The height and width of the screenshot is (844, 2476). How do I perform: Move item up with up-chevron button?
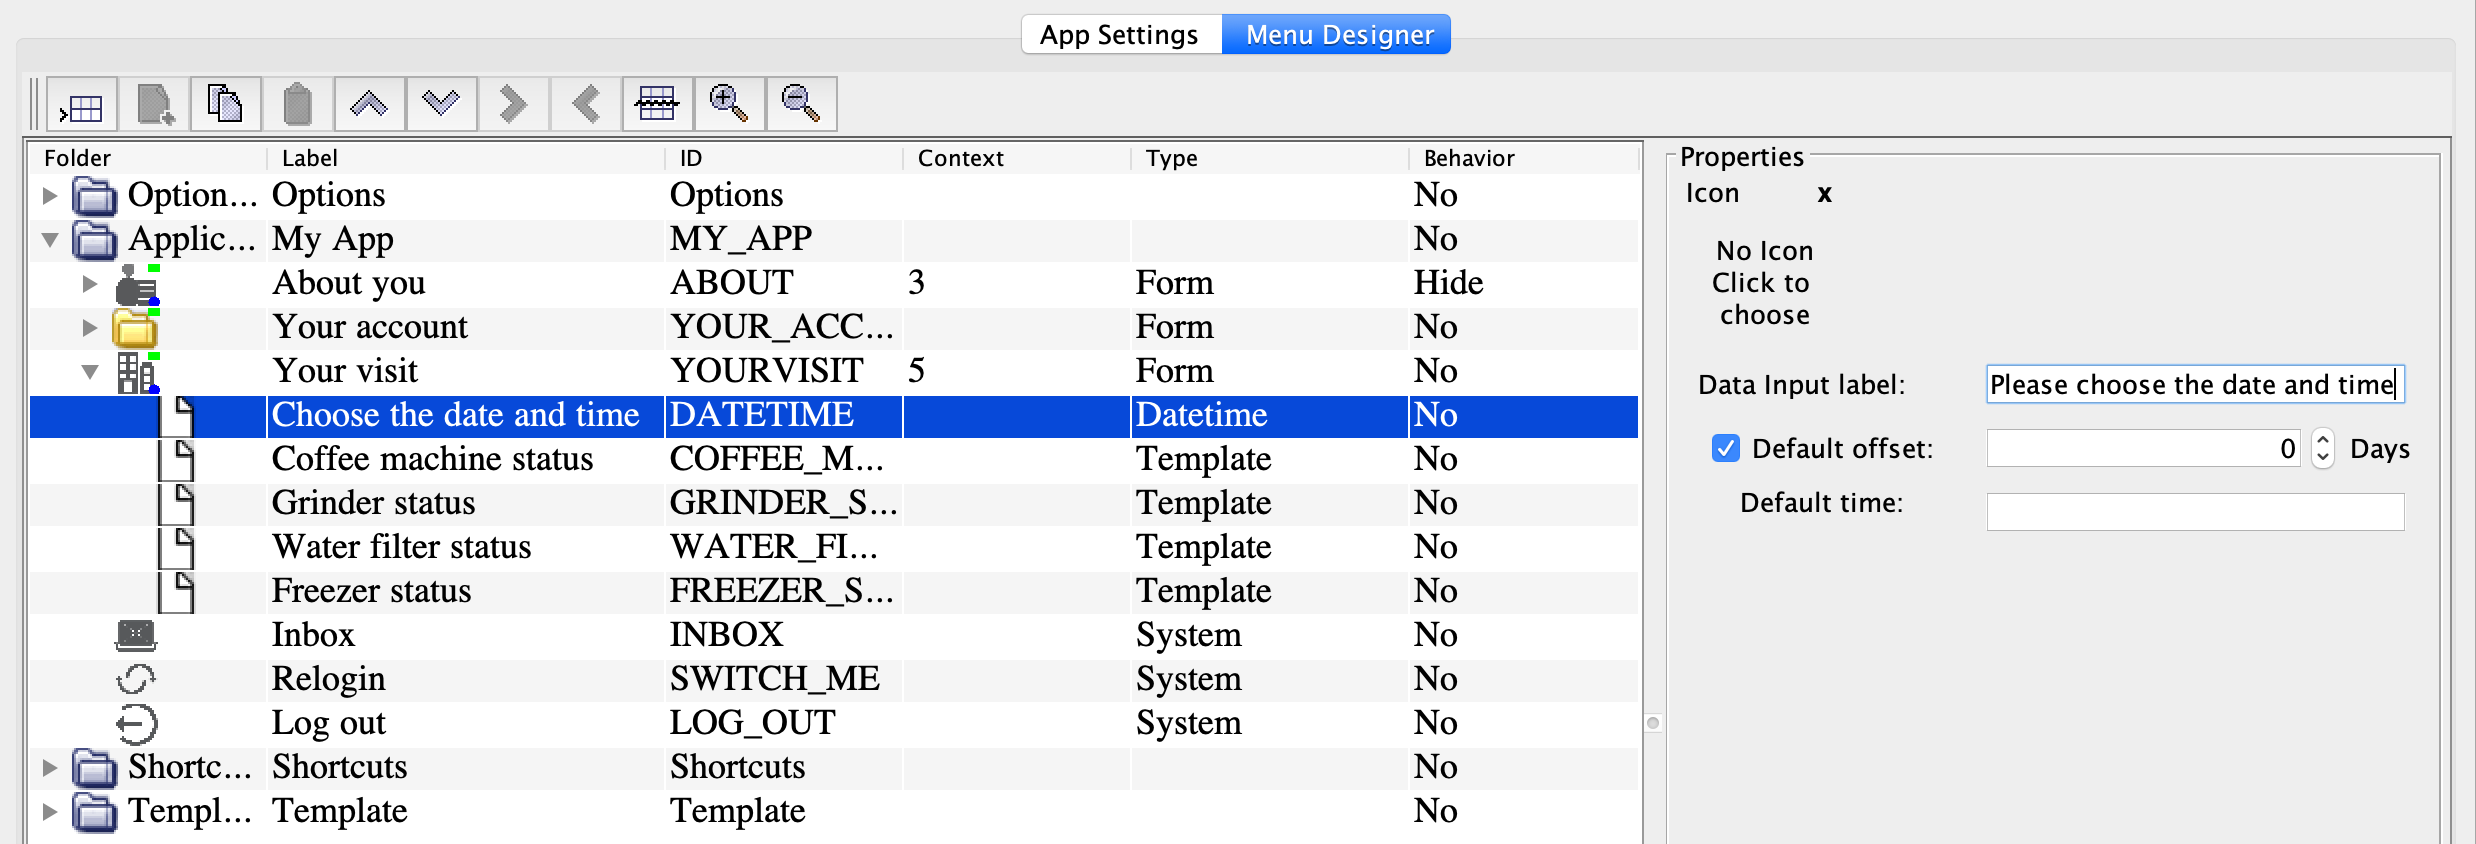click(369, 105)
